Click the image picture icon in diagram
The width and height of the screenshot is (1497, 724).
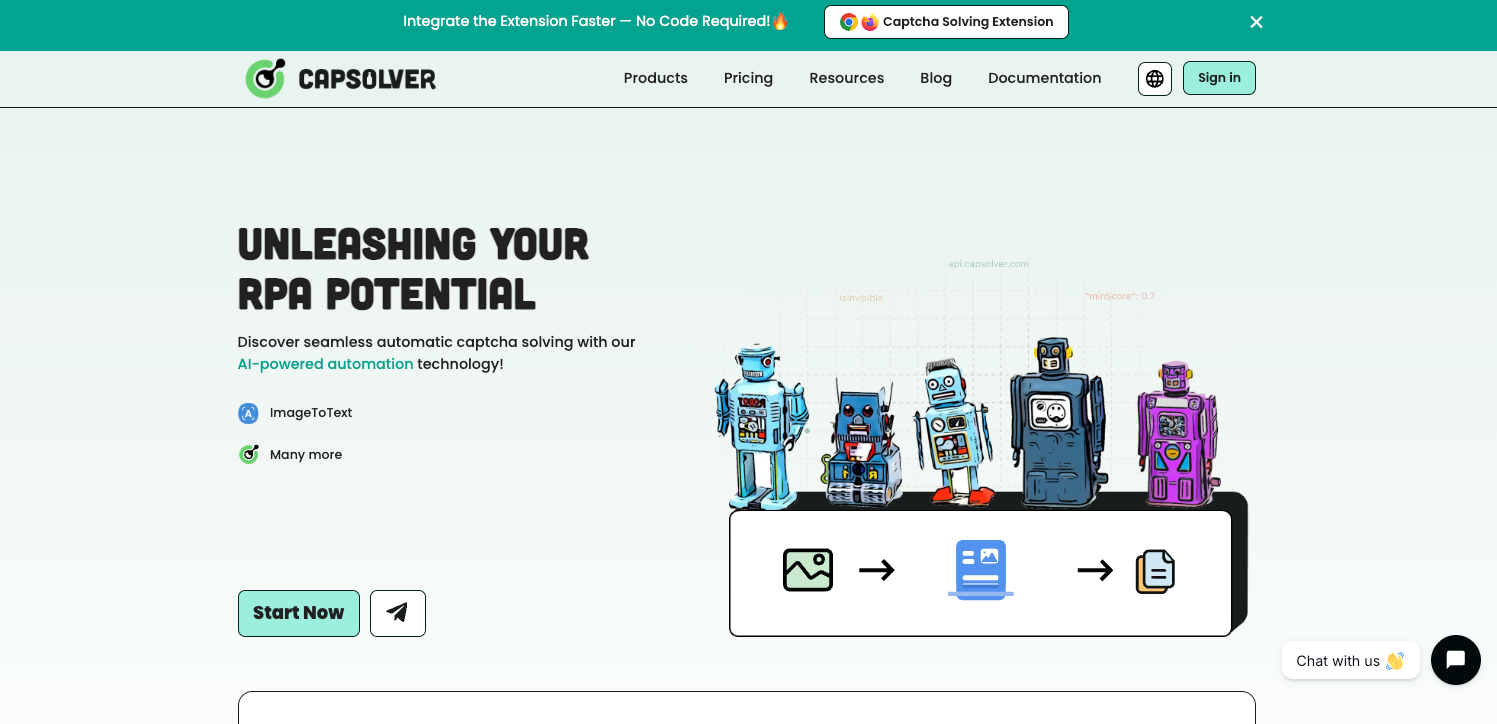click(808, 570)
